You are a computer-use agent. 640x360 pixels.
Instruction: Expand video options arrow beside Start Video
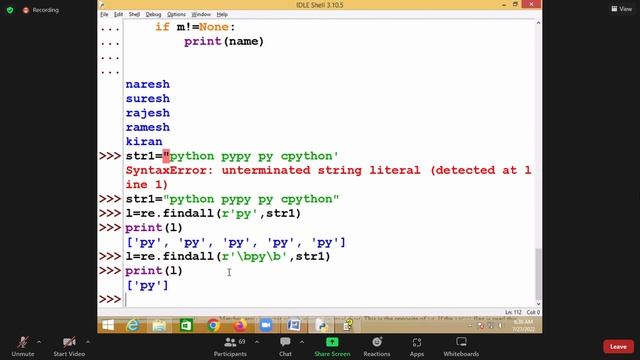[88, 342]
